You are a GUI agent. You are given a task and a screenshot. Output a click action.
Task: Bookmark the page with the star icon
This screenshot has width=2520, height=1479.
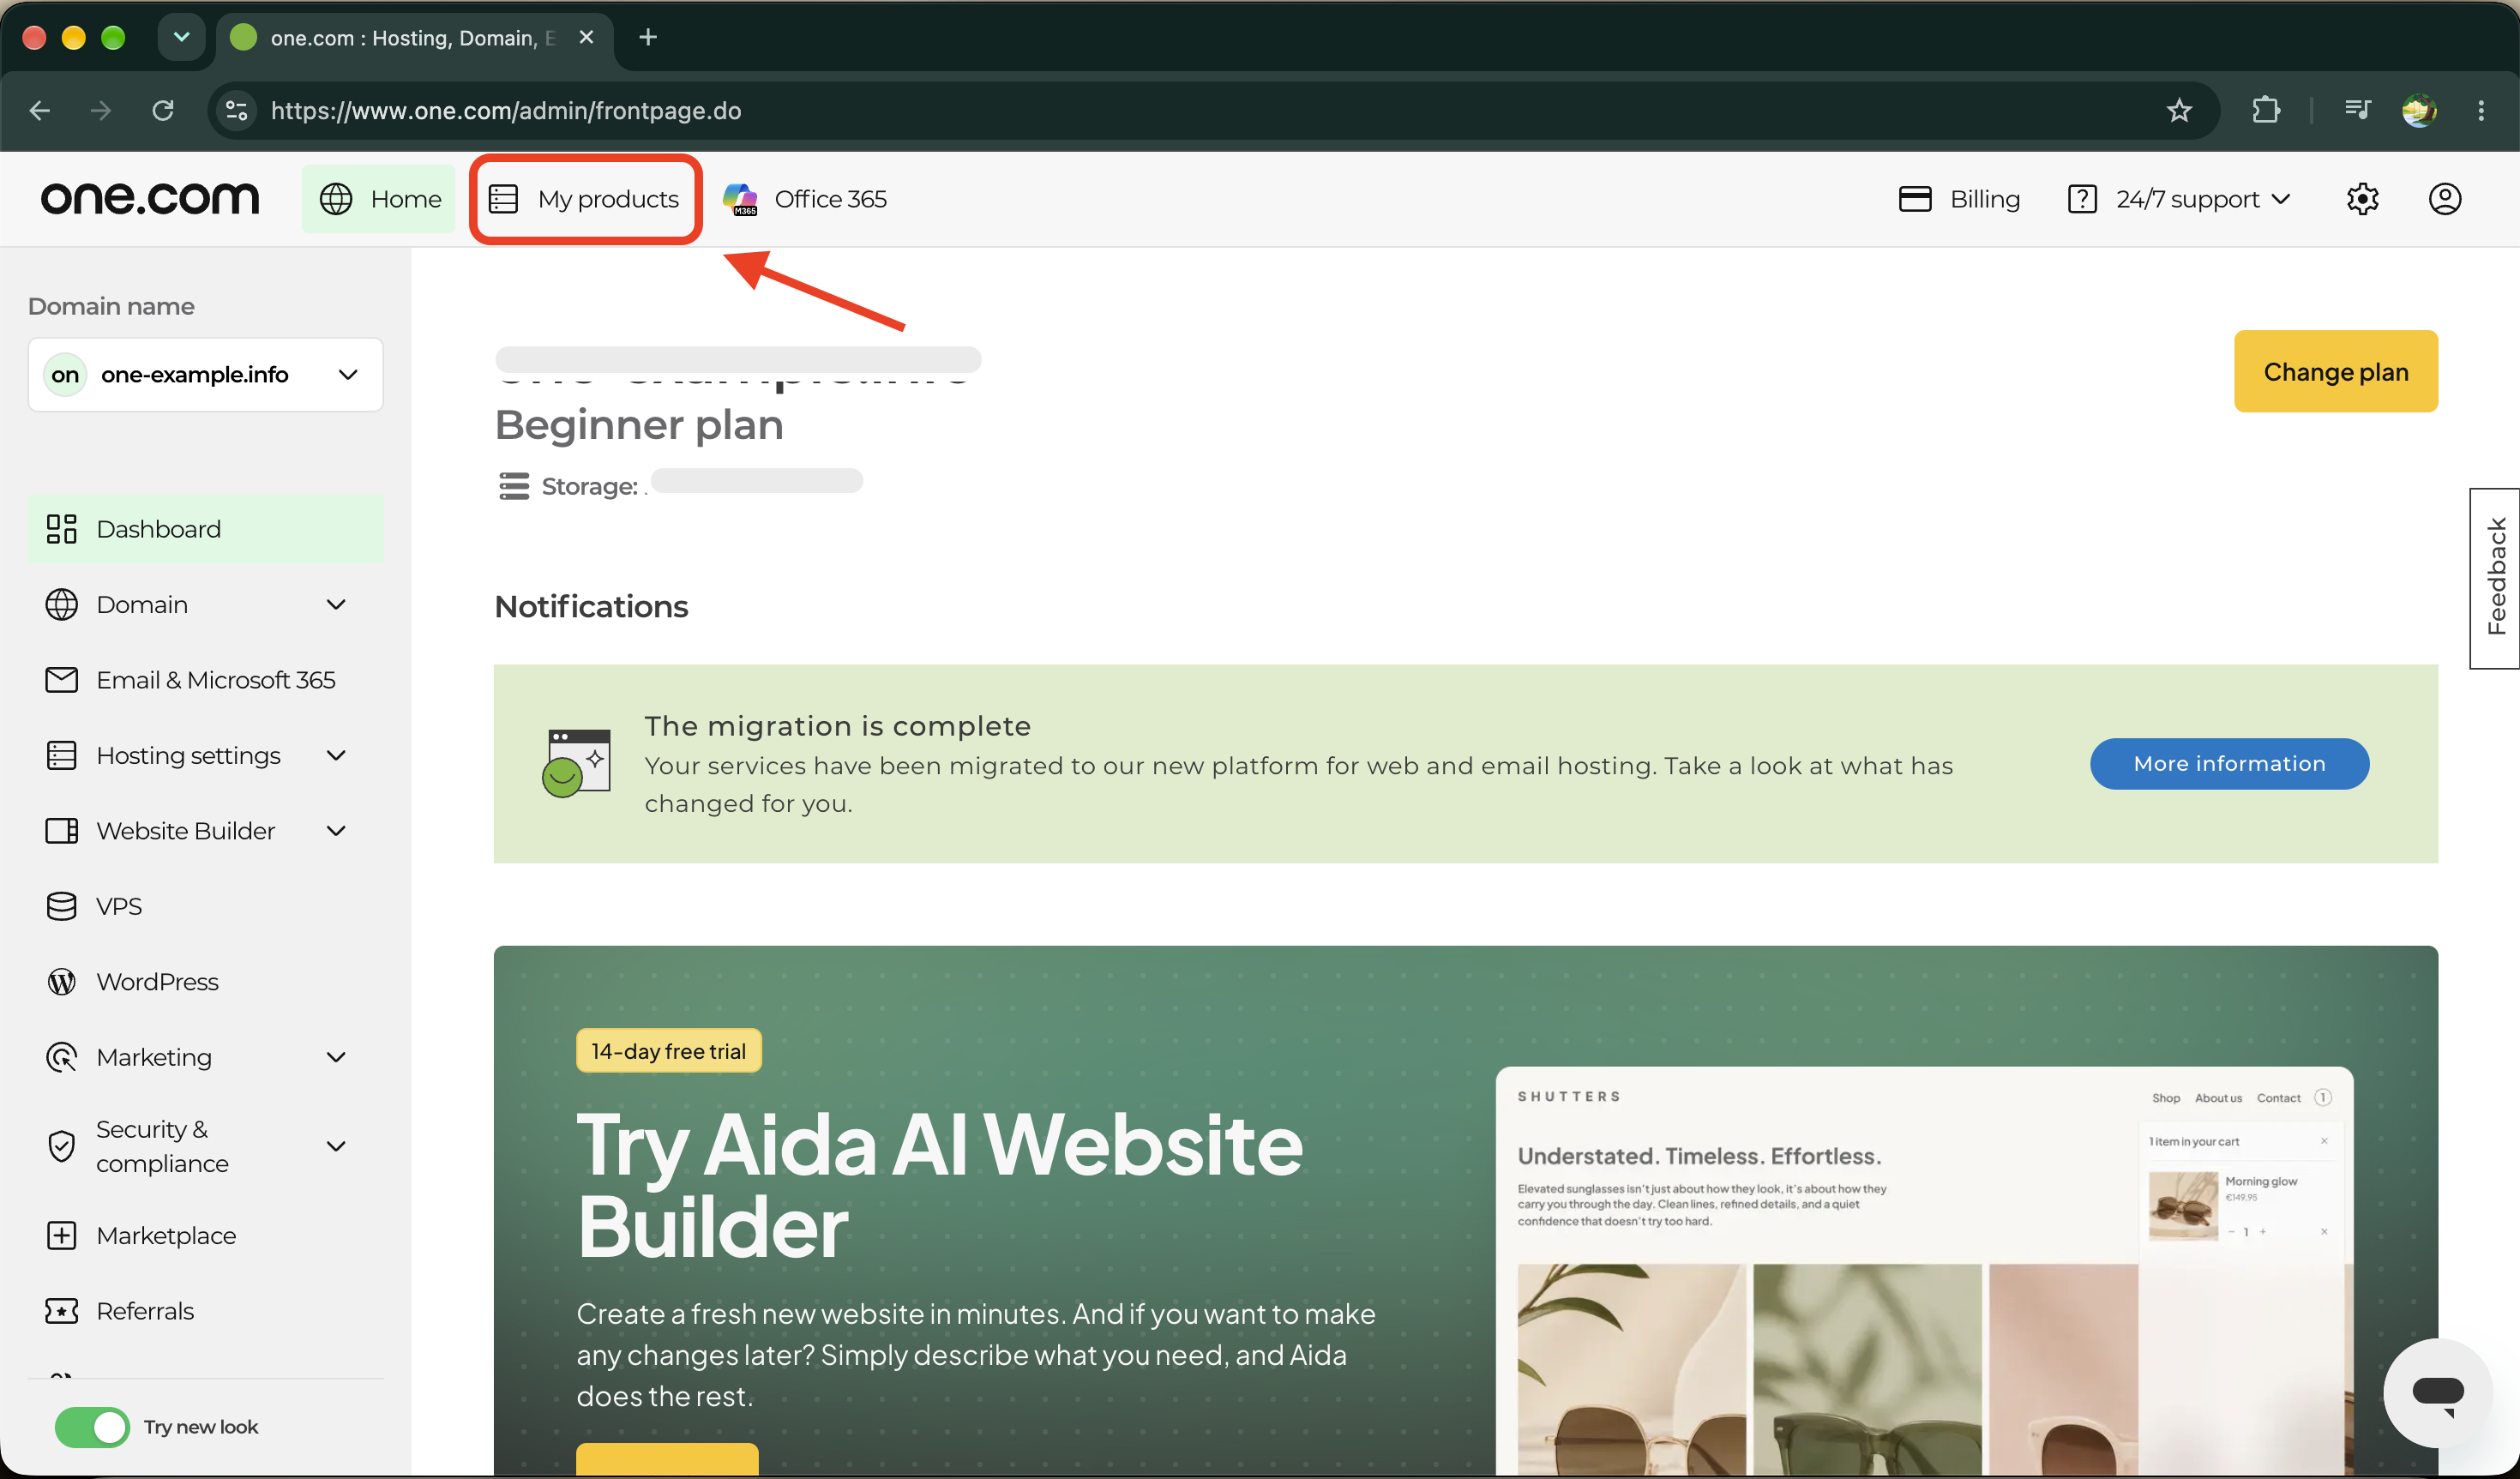point(2179,110)
